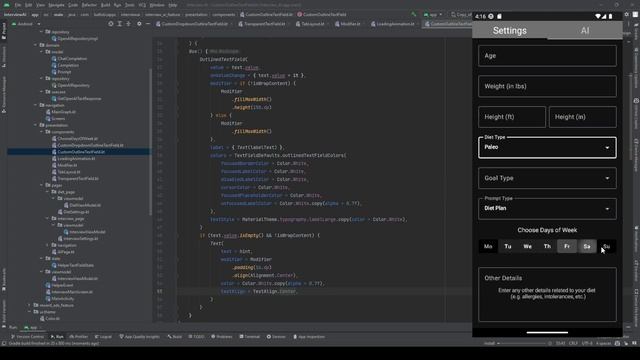Collapse the diet_page folder in project tree
Image resolution: width=640 pixels, height=360 pixels.
coord(48,192)
